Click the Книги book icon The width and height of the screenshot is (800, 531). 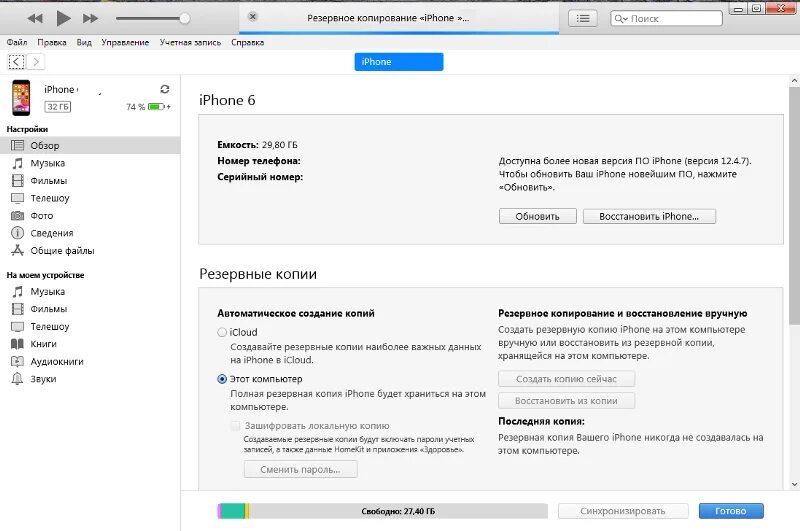(x=17, y=344)
